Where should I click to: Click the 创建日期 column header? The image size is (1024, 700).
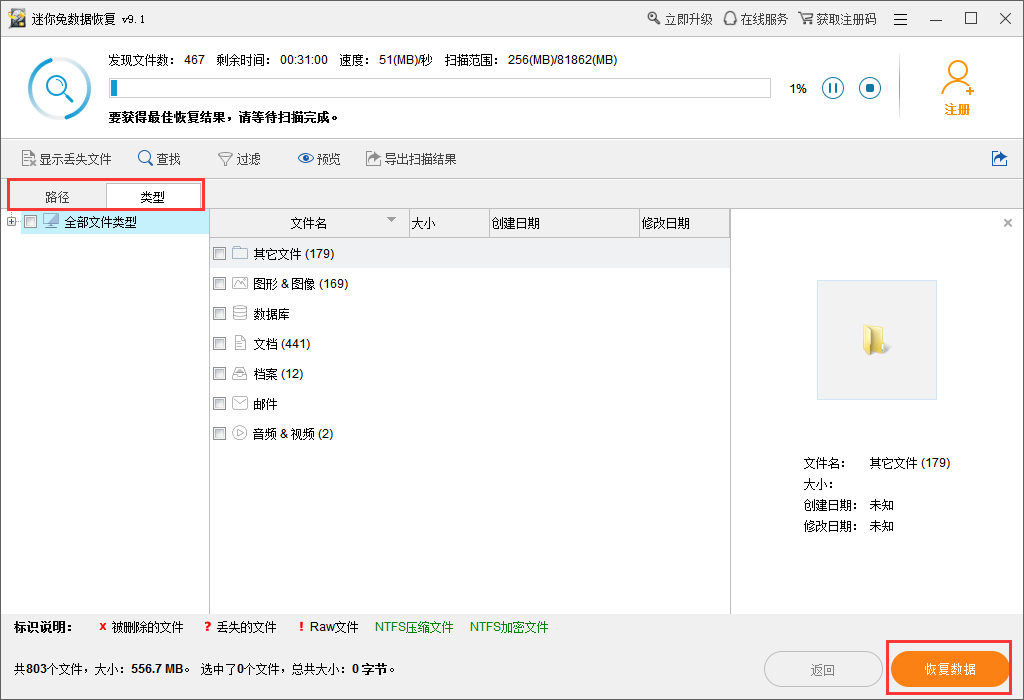564,223
